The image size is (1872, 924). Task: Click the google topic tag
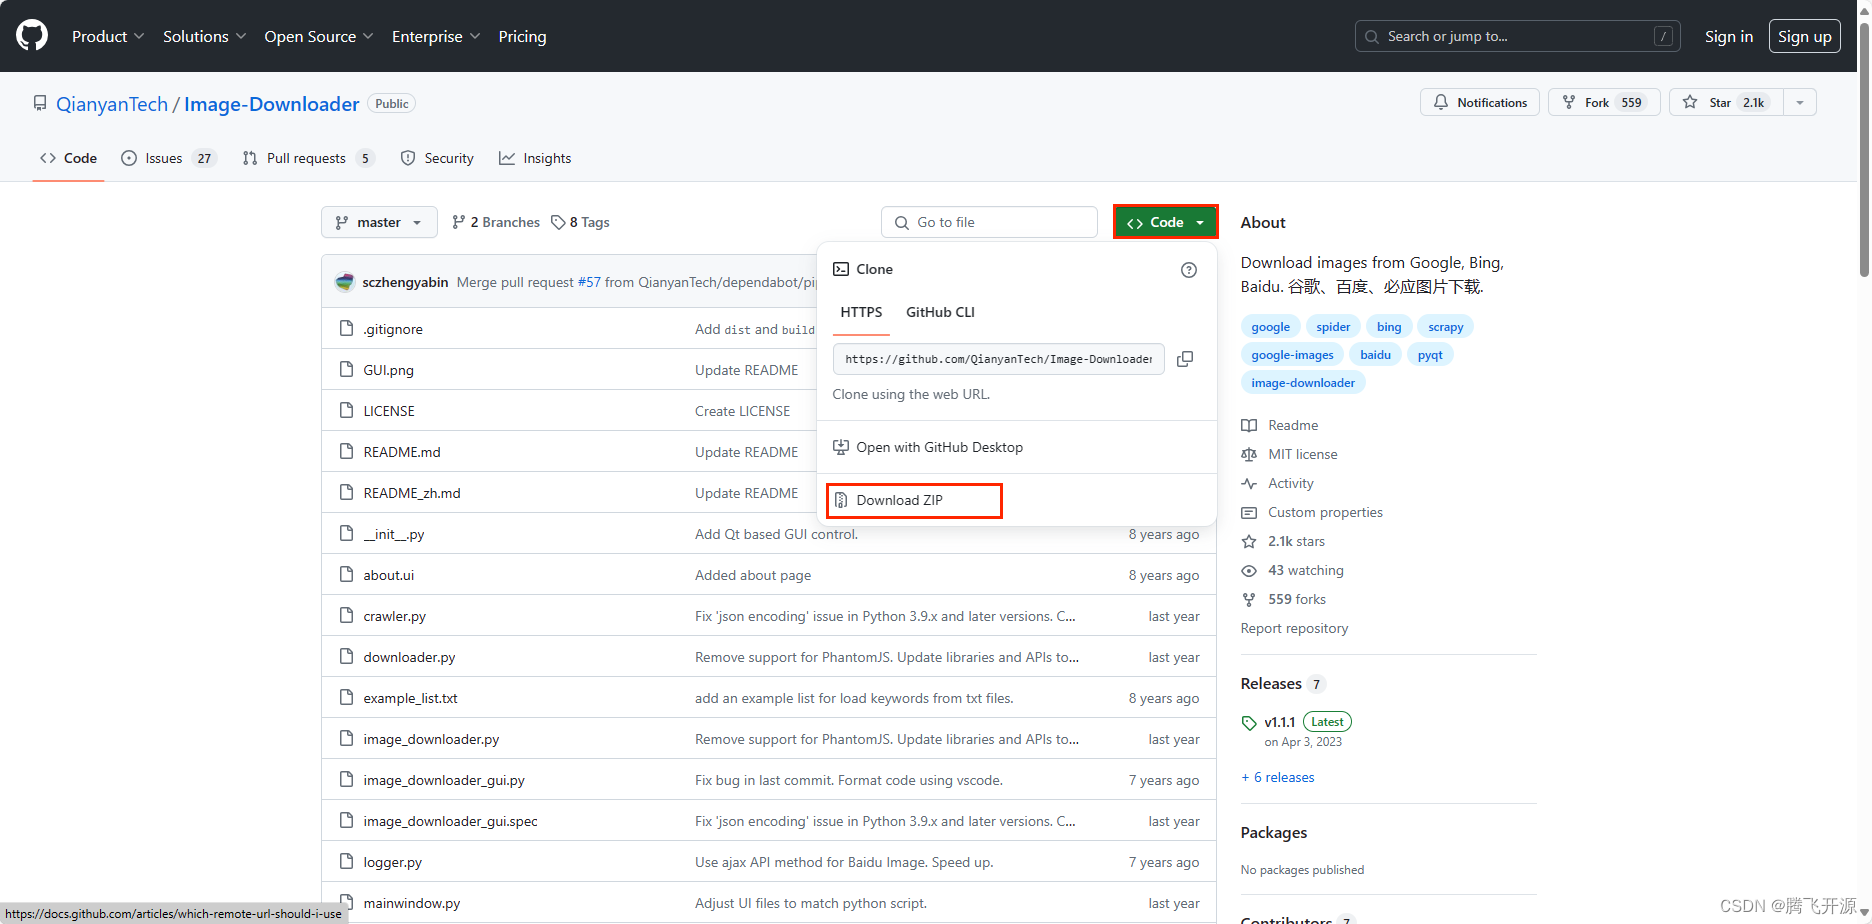[1270, 327]
